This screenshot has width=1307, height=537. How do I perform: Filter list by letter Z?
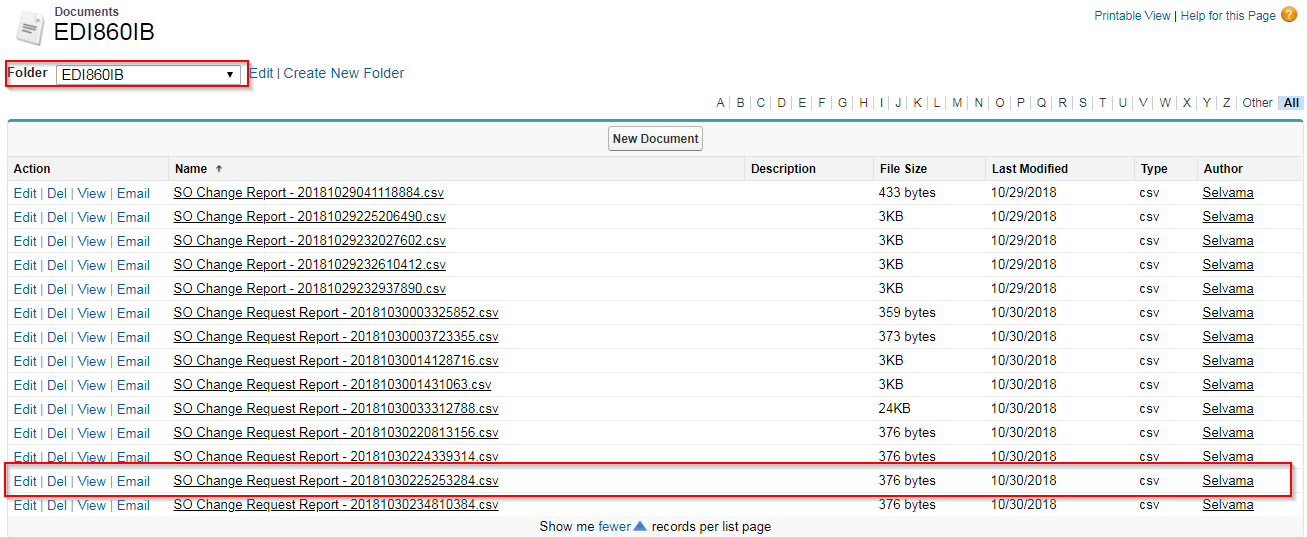point(1226,103)
